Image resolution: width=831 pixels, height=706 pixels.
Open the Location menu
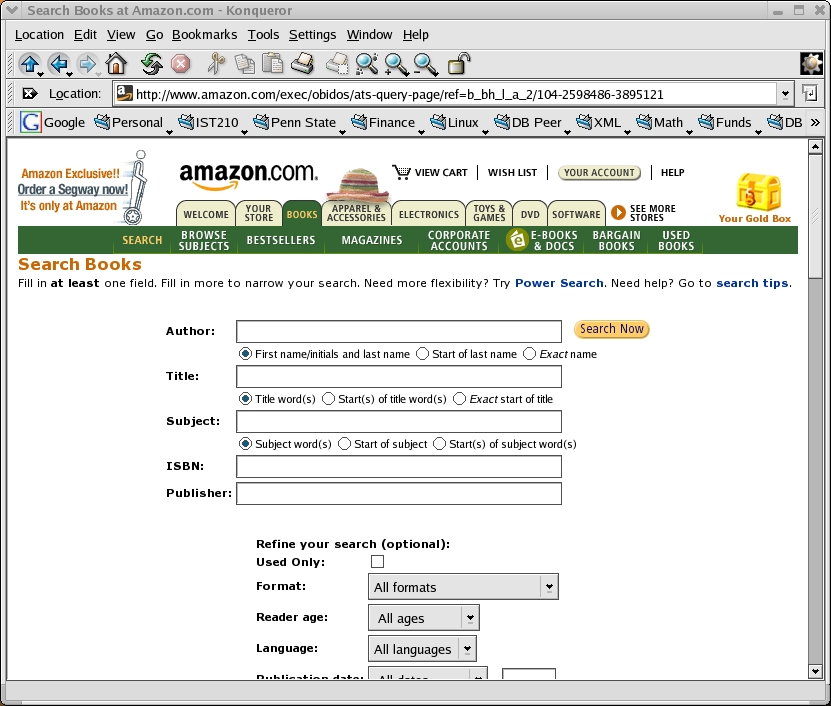tap(39, 35)
